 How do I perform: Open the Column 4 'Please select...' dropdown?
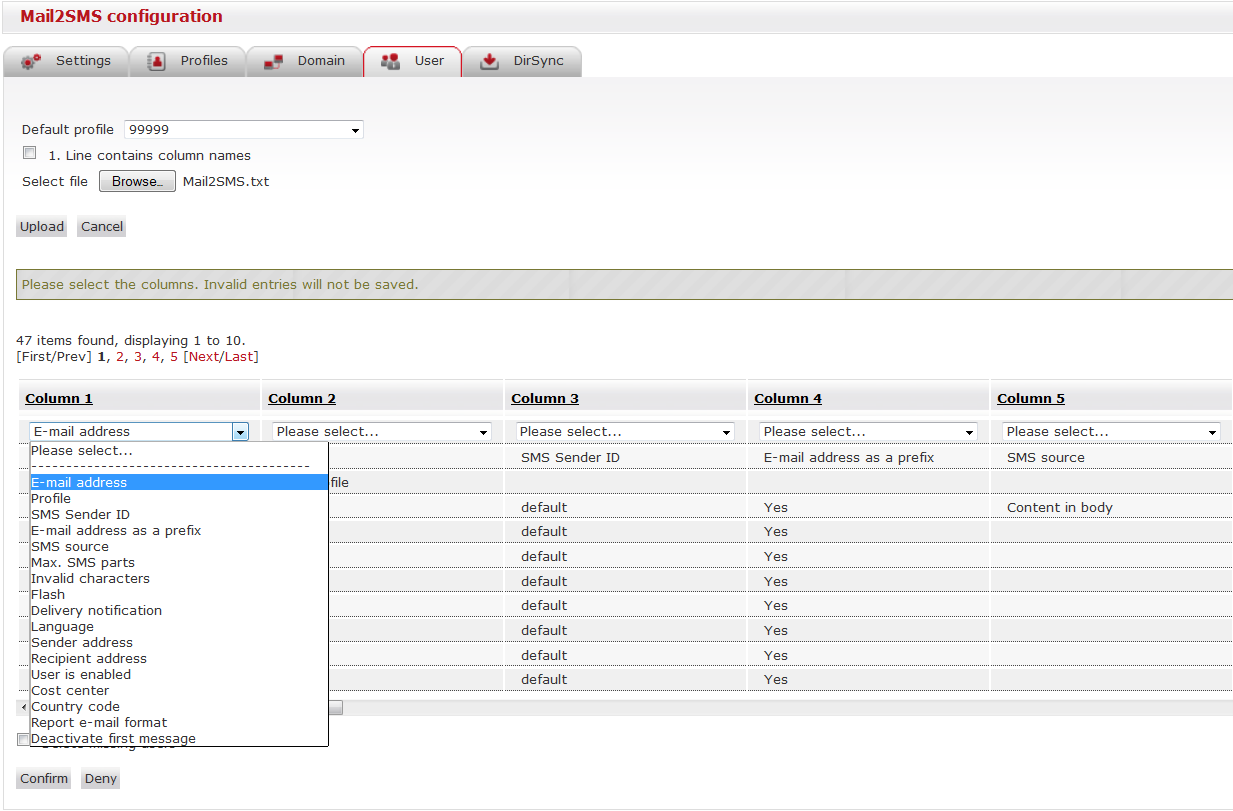tap(868, 432)
